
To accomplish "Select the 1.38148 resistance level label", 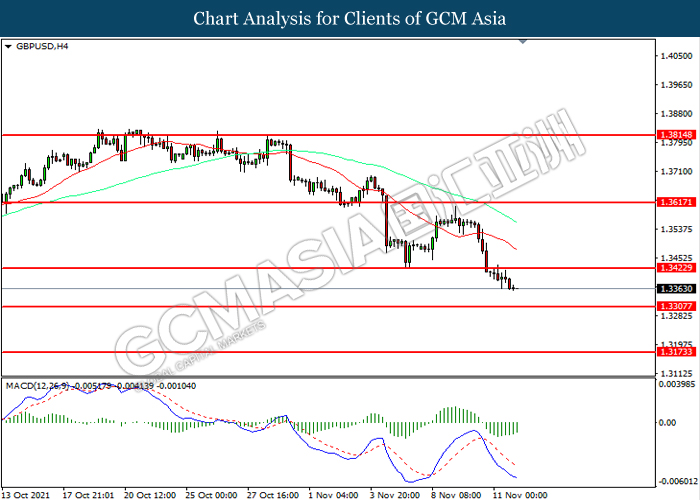I will coord(676,134).
